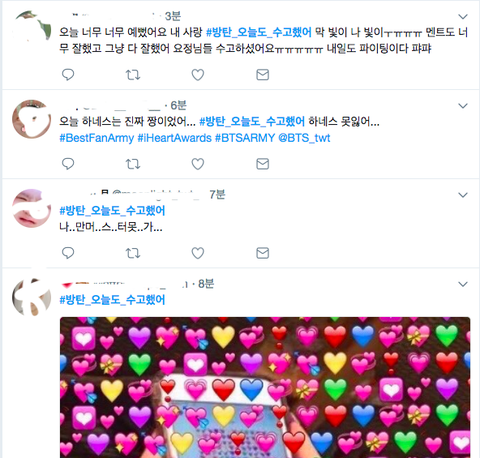Like the 3분 tweet with the heart
This screenshot has height=458, width=480.
pyautogui.click(x=198, y=75)
